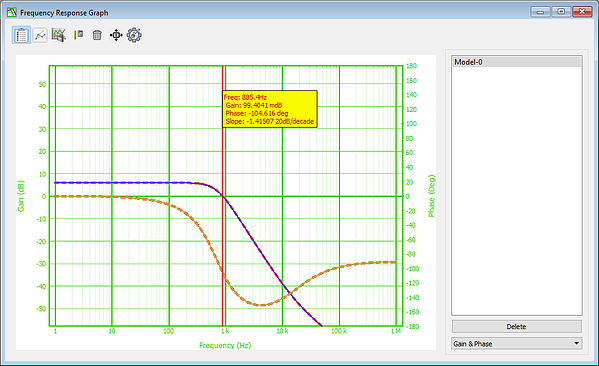
Task: Click the yellow cursor marker icon
Action: (78, 35)
